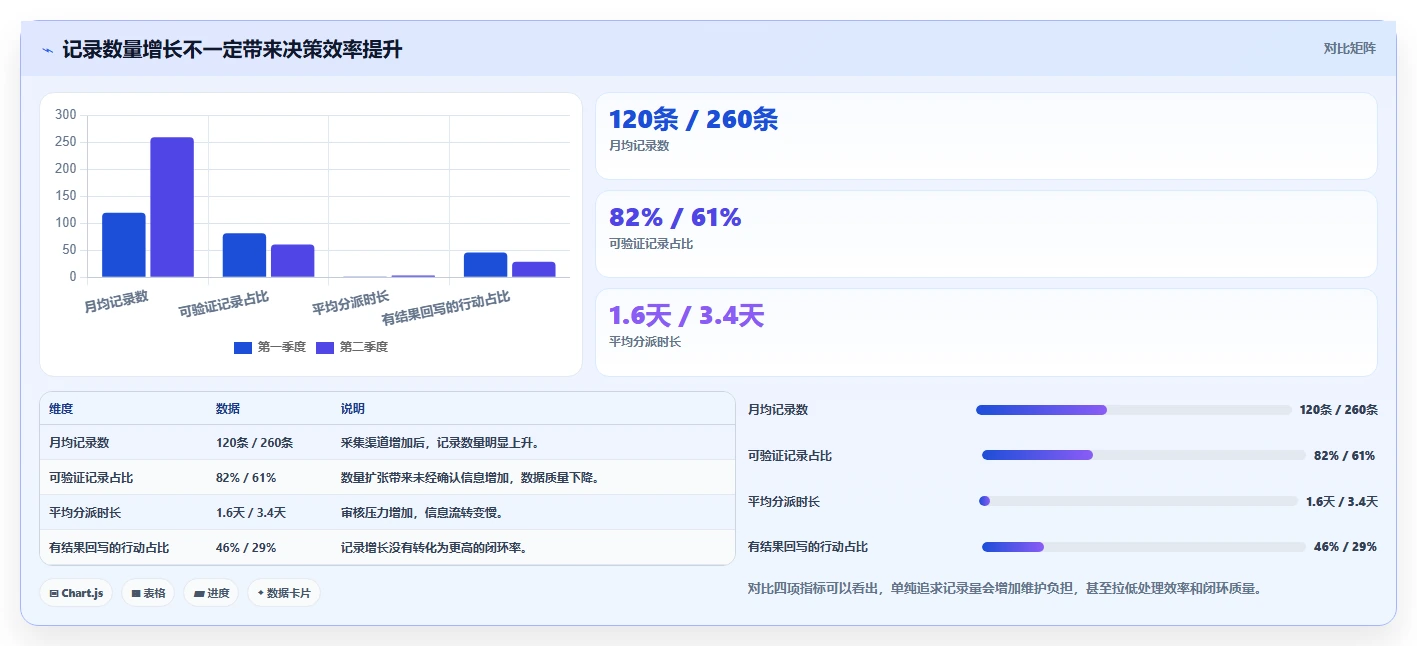The image size is (1417, 646).
Task: Click the 说明 table column header
Action: tap(353, 409)
